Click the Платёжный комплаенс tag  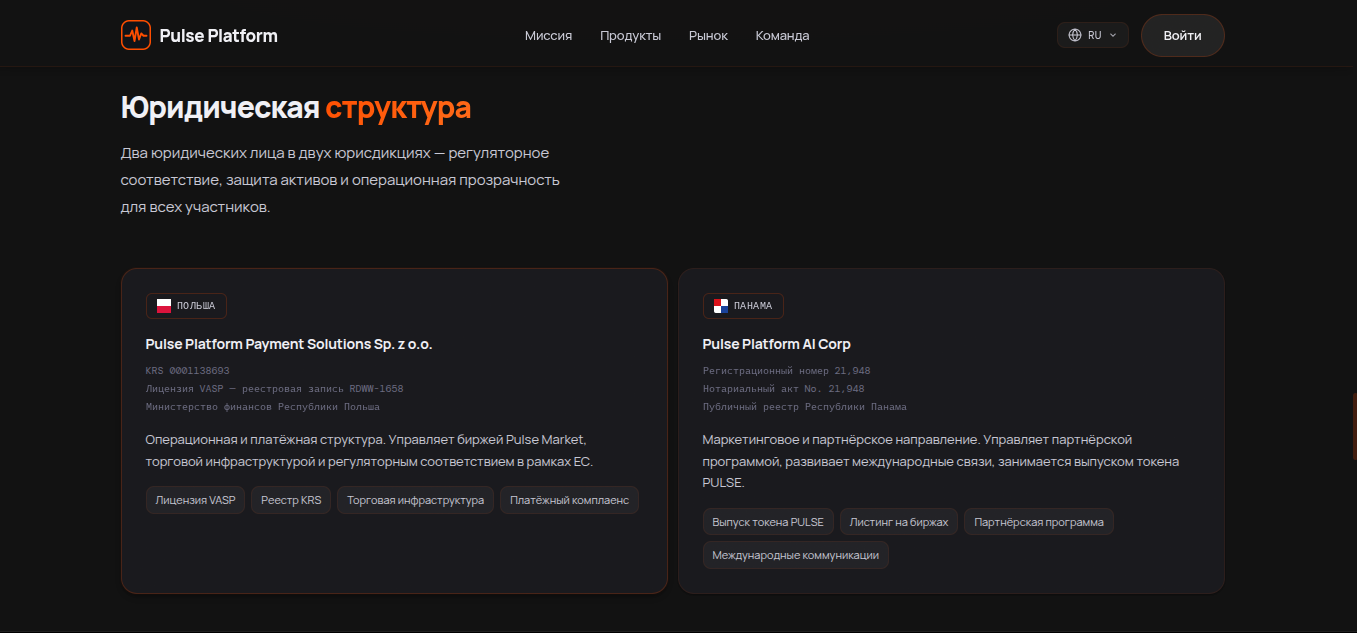569,500
